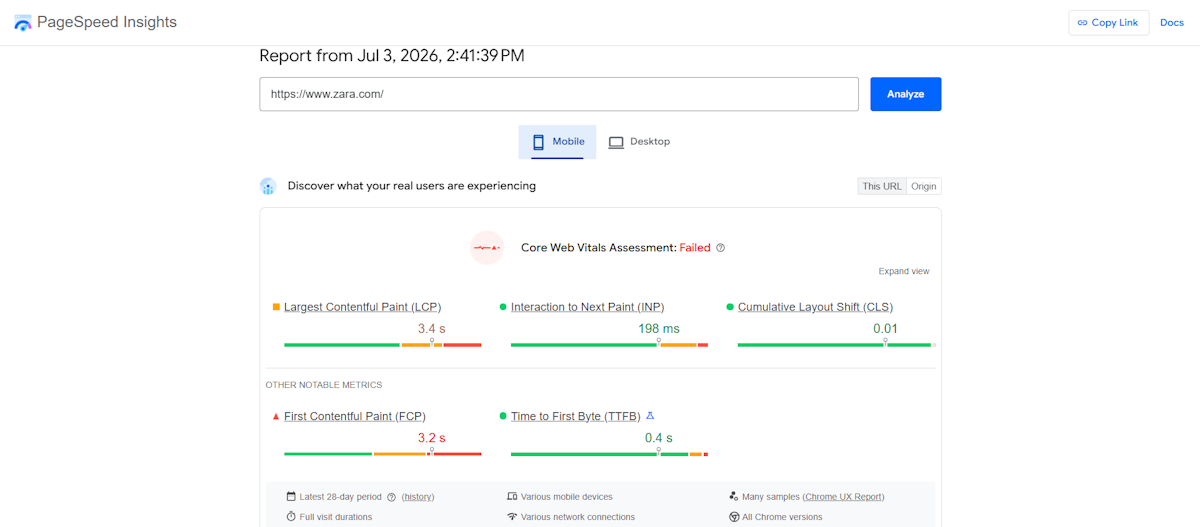The width and height of the screenshot is (1200, 527).
Task: Switch to the Mobile tab
Action: (x=557, y=142)
